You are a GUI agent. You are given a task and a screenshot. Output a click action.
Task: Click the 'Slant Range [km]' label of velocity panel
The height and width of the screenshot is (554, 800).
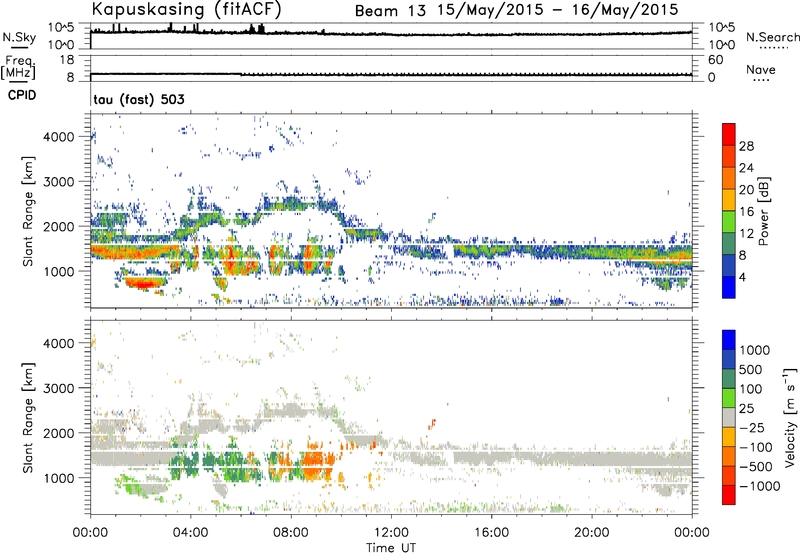click(28, 417)
